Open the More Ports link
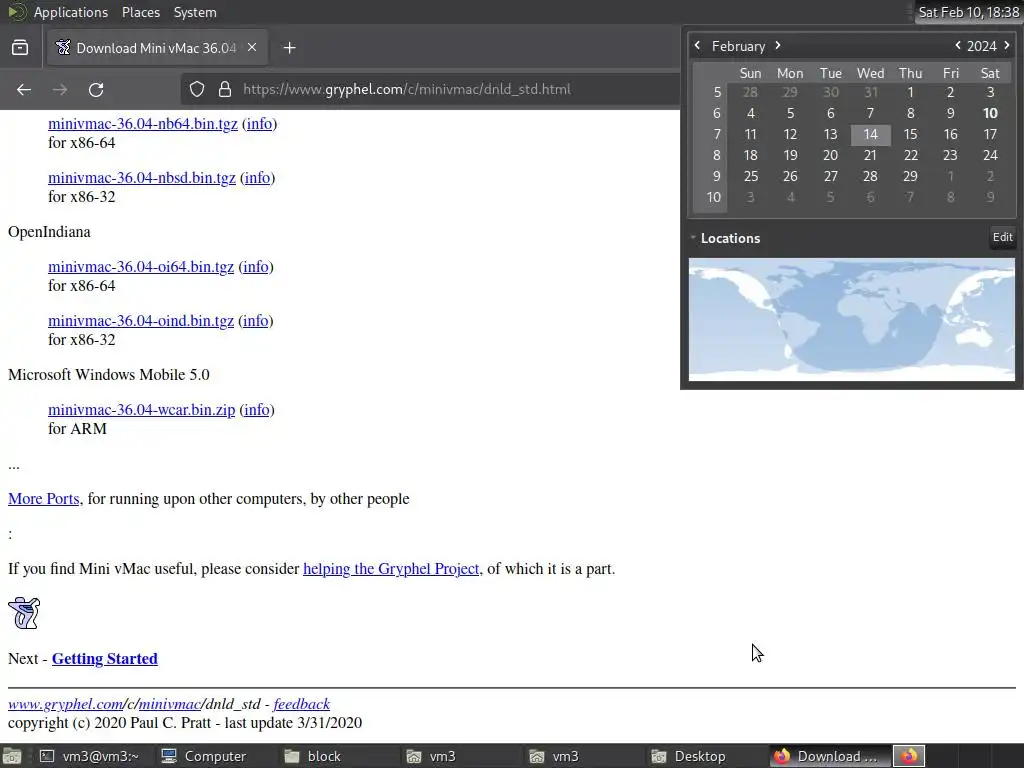The height and width of the screenshot is (768, 1024). tap(44, 499)
